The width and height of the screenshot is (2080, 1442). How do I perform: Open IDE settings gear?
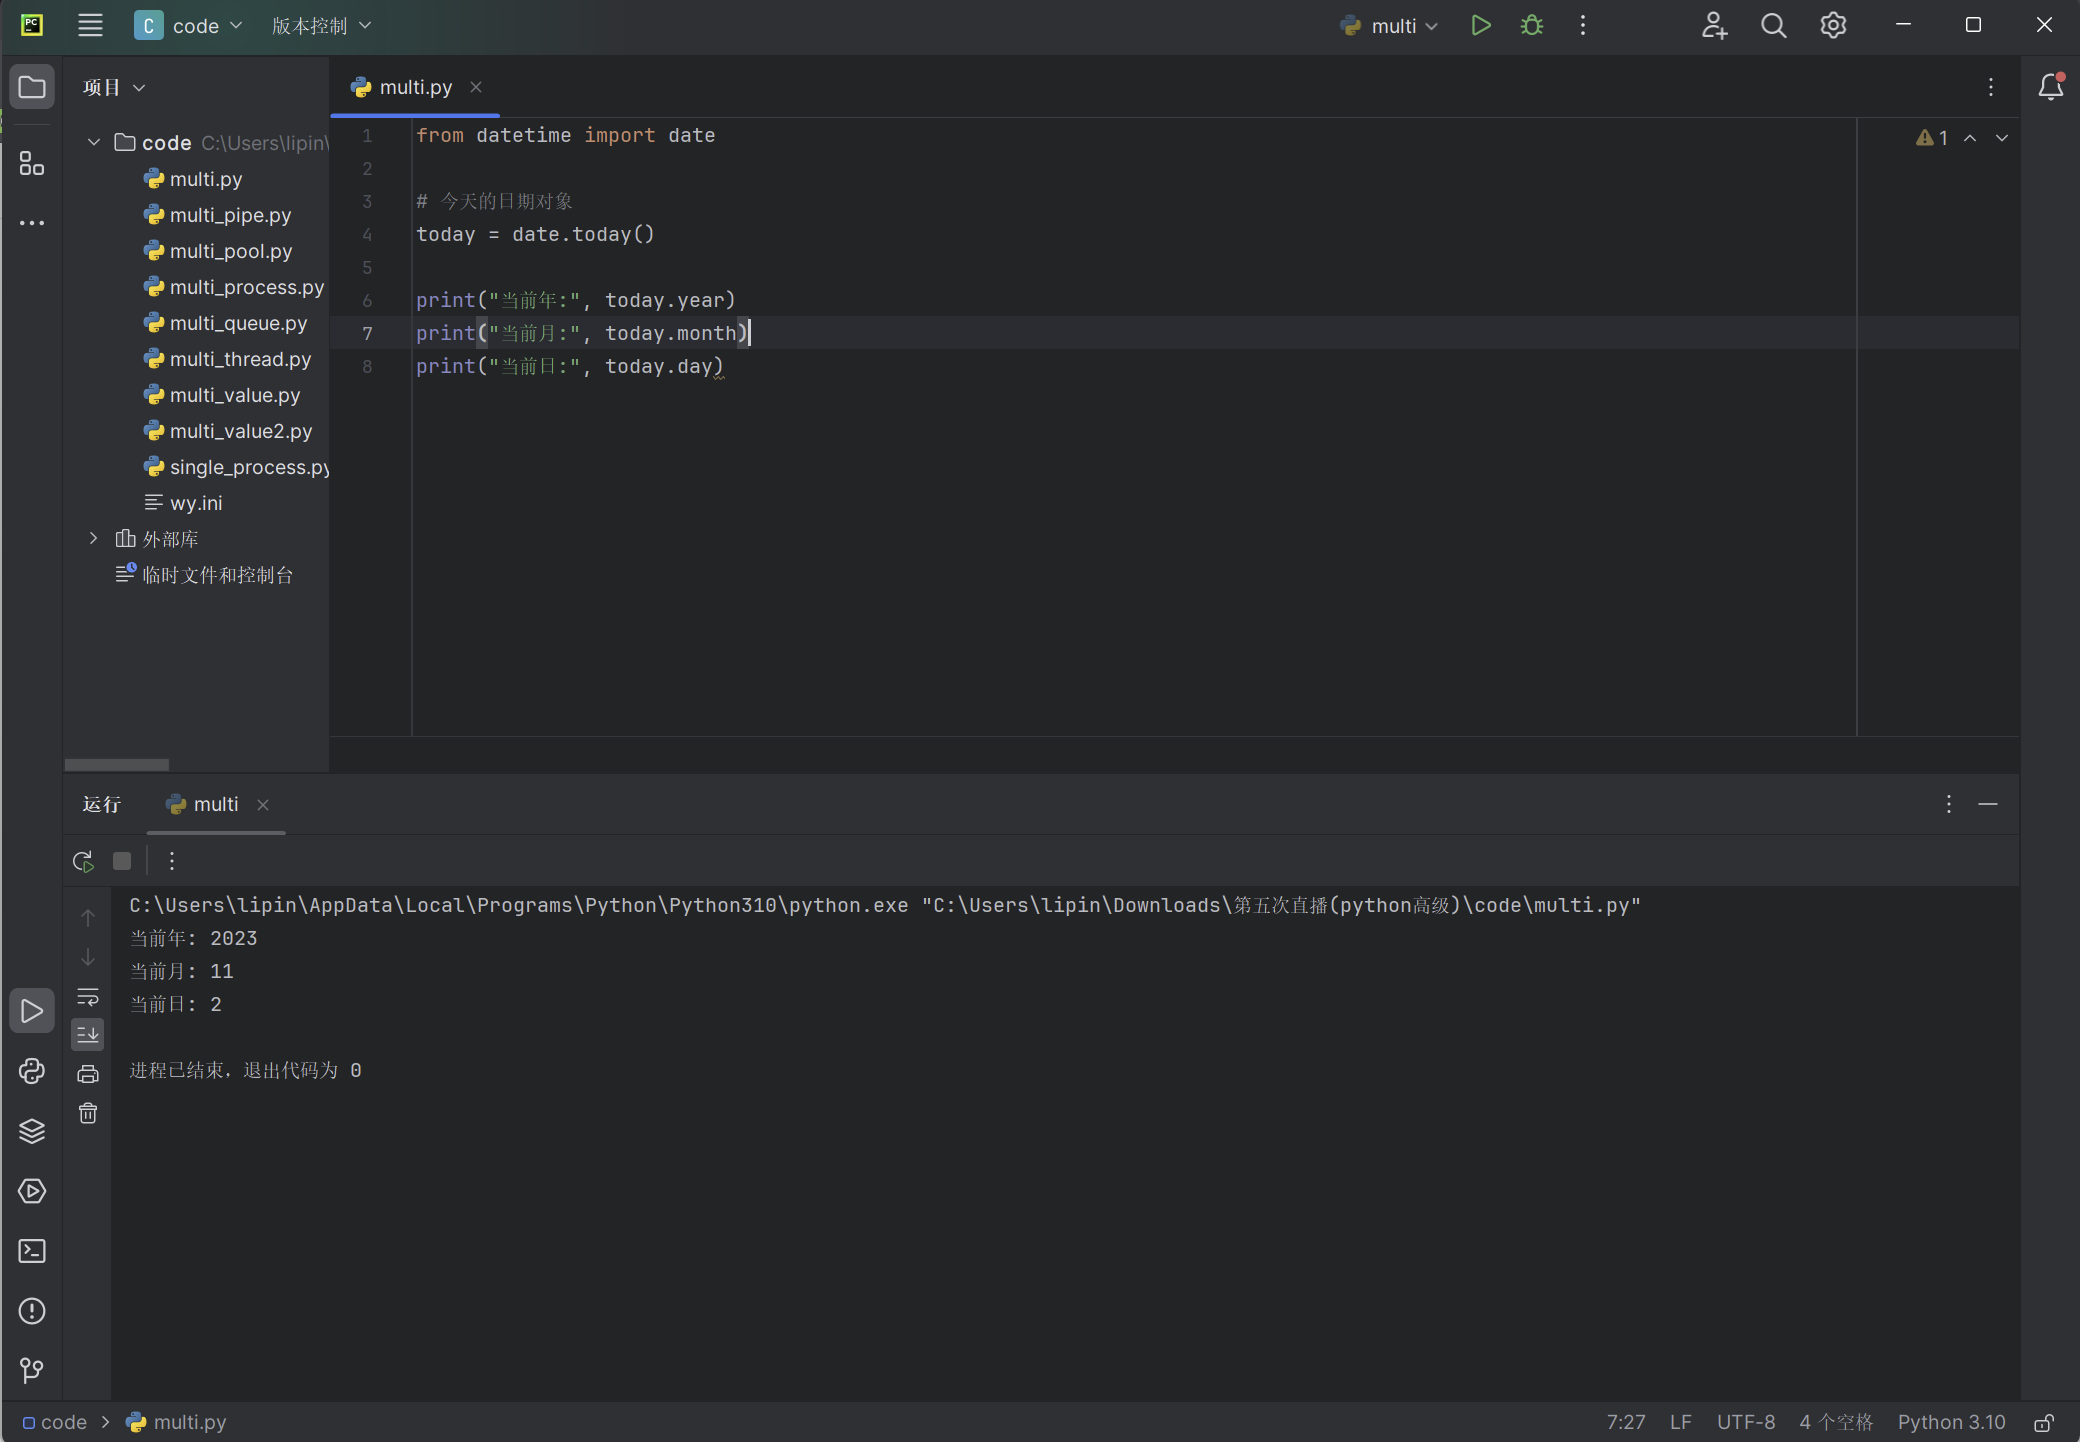click(1833, 26)
